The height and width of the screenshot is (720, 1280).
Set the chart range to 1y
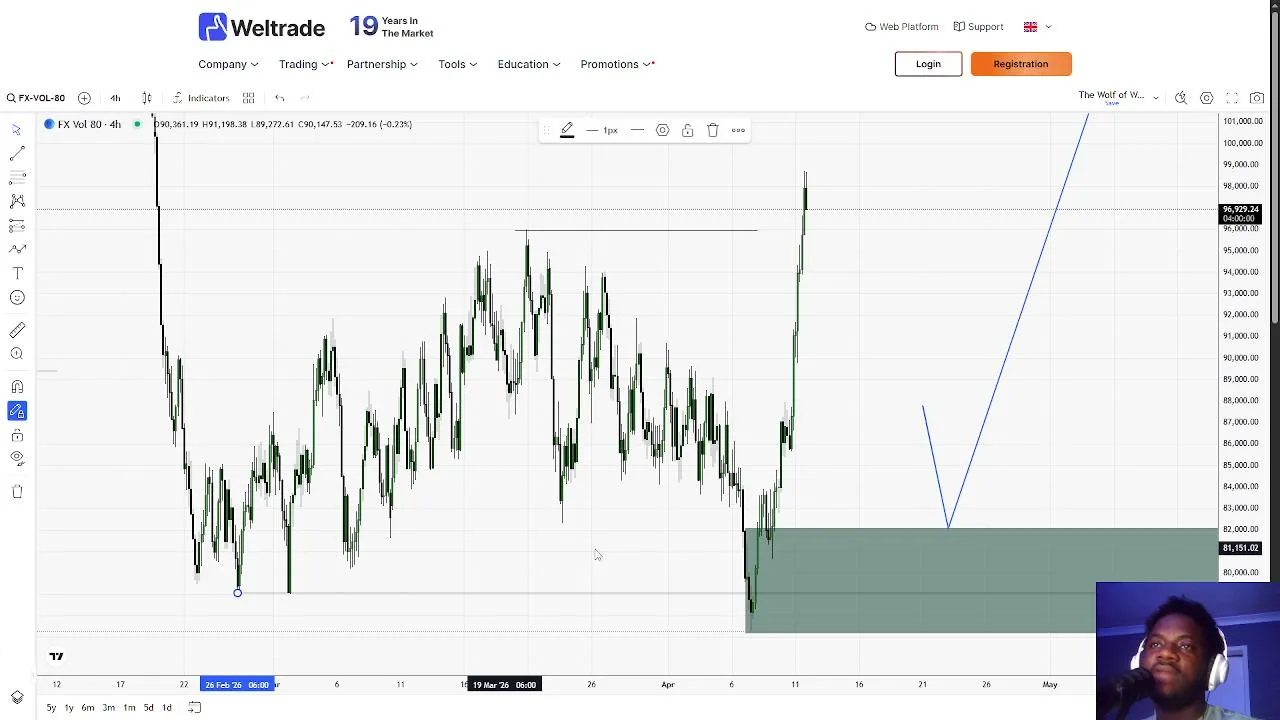[x=69, y=708]
